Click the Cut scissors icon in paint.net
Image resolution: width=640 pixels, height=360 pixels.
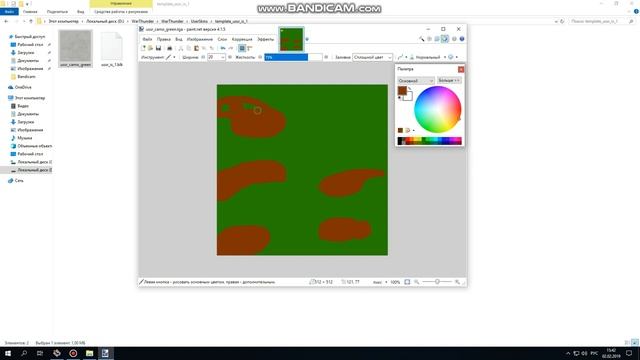click(x=181, y=48)
